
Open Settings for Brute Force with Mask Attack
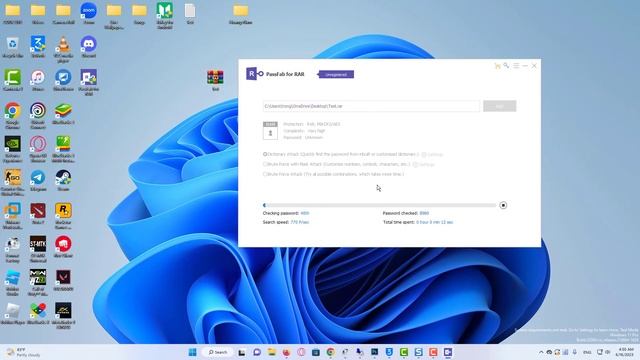pyautogui.click(x=424, y=164)
